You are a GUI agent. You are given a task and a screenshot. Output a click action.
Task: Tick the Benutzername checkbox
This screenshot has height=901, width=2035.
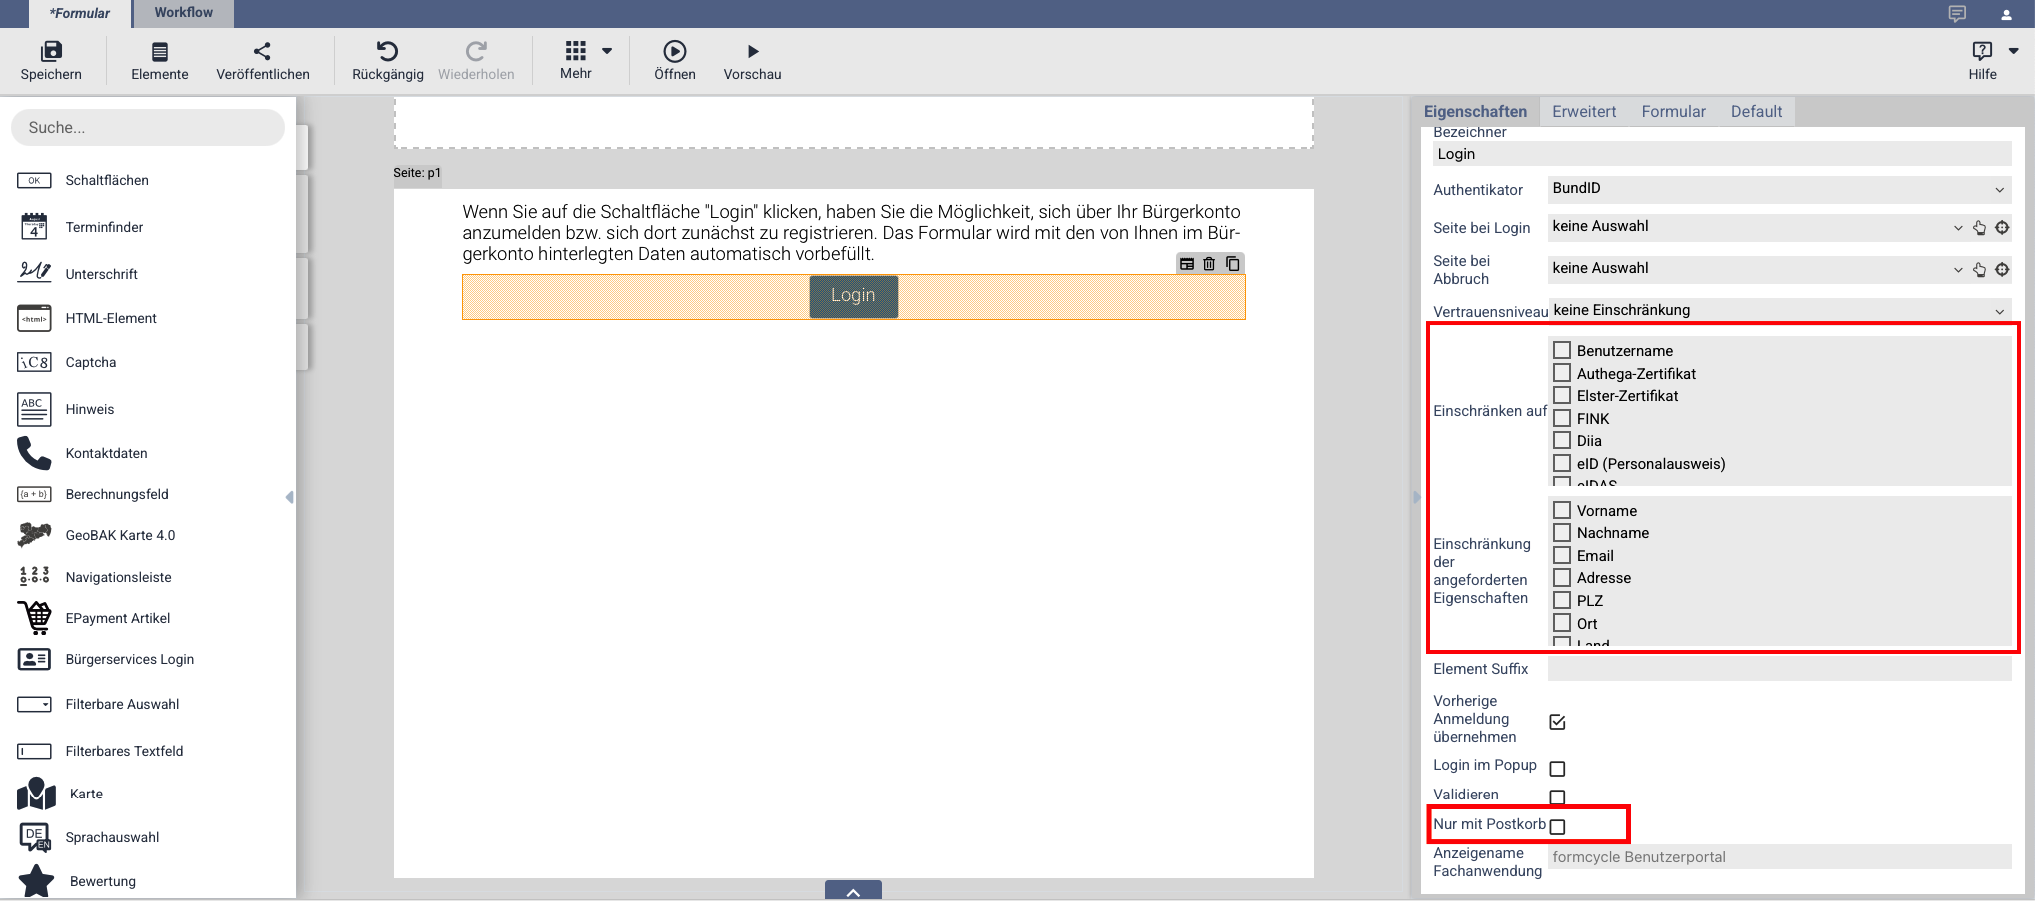click(1562, 350)
